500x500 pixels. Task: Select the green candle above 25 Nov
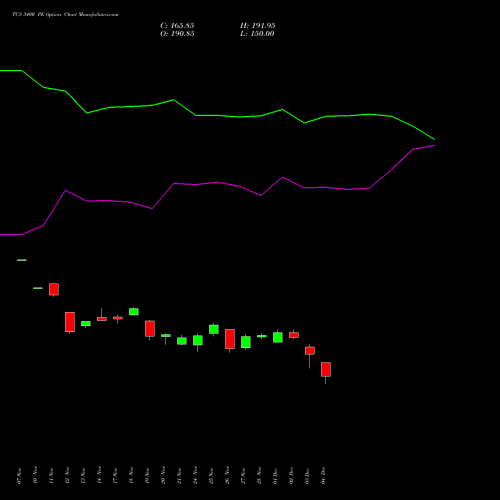(214, 329)
